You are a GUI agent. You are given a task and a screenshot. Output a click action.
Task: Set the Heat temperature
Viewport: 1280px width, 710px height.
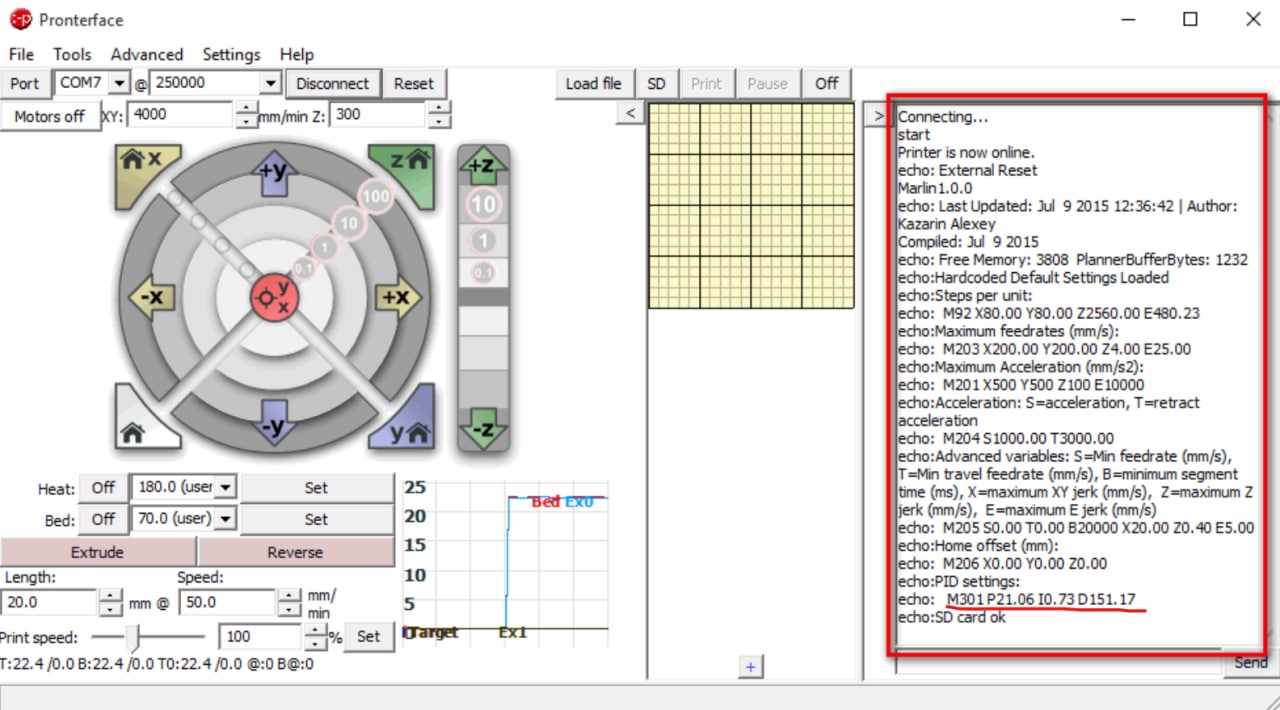317,488
